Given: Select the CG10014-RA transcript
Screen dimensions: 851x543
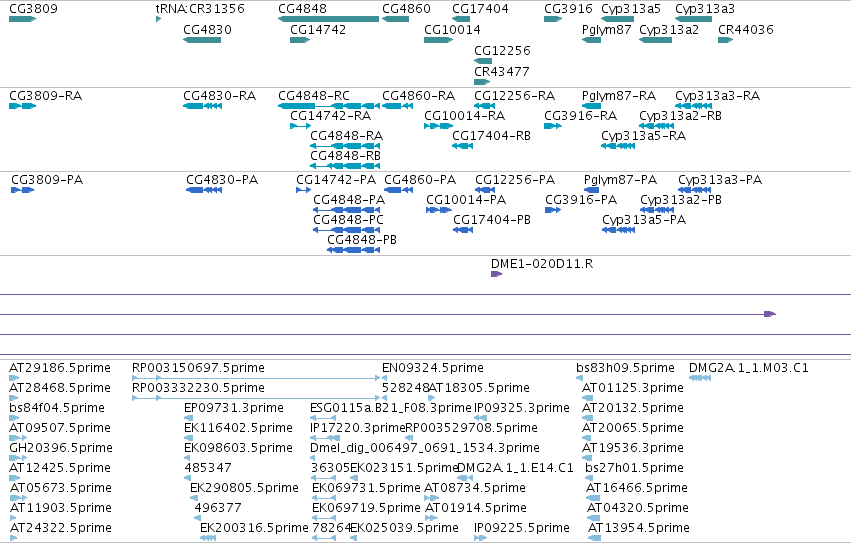Looking at the screenshot, I should point(439,126).
